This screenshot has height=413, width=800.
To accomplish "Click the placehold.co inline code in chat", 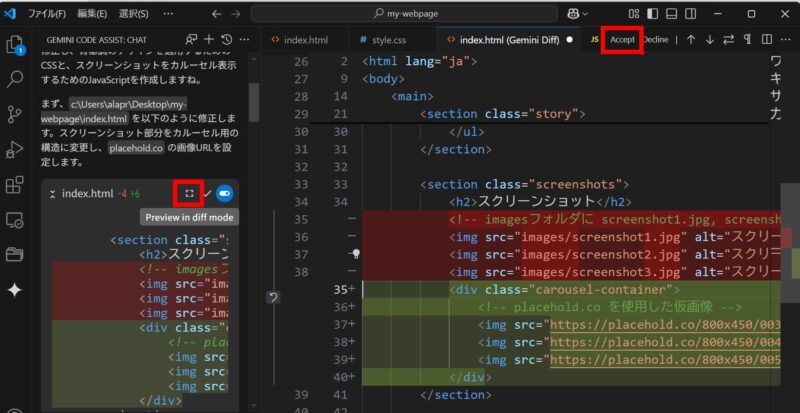I will (135, 149).
